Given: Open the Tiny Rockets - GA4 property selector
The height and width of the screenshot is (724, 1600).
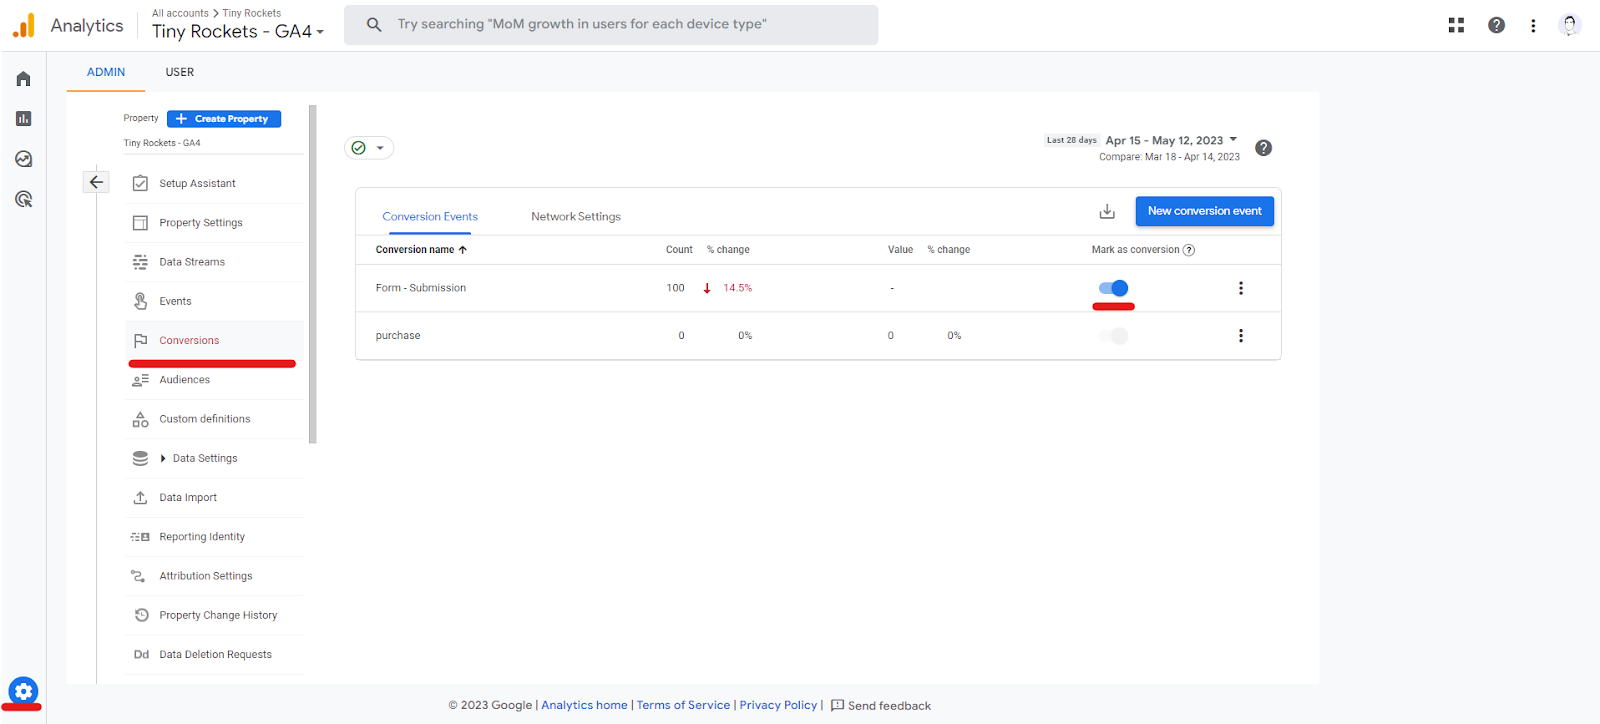Looking at the screenshot, I should [x=238, y=32].
